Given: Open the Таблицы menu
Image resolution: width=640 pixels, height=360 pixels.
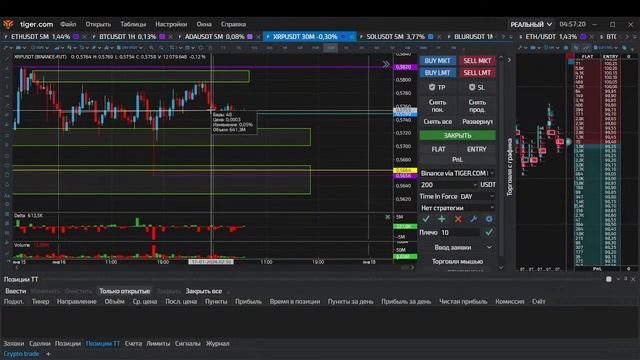Looking at the screenshot, I should (x=133, y=24).
